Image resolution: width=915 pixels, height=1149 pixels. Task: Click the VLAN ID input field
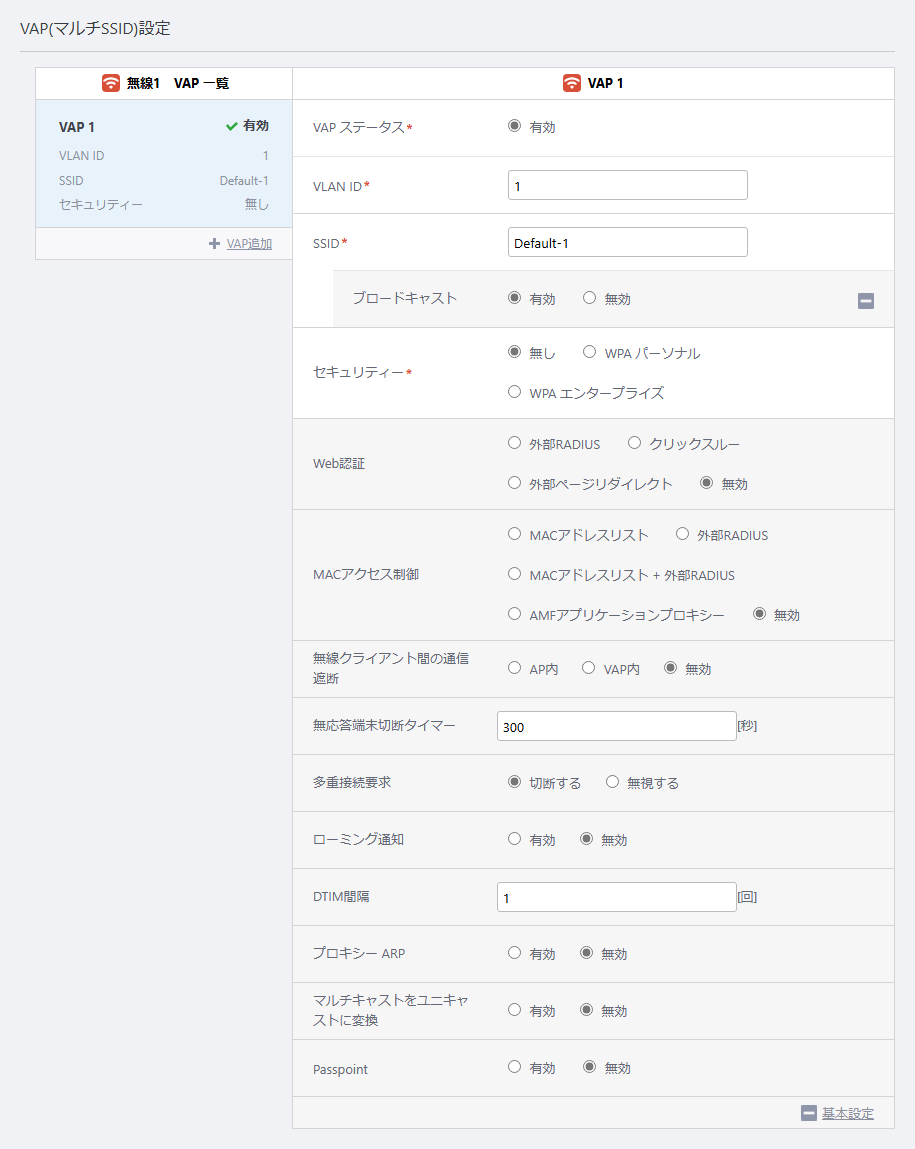[628, 185]
